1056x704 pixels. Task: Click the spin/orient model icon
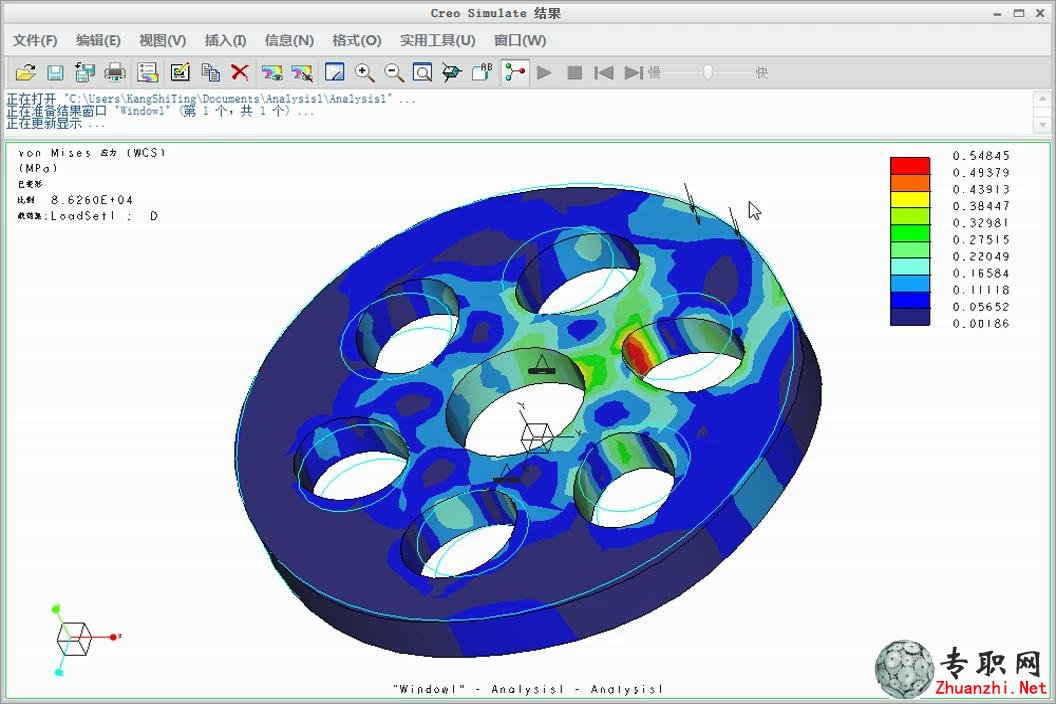[452, 72]
